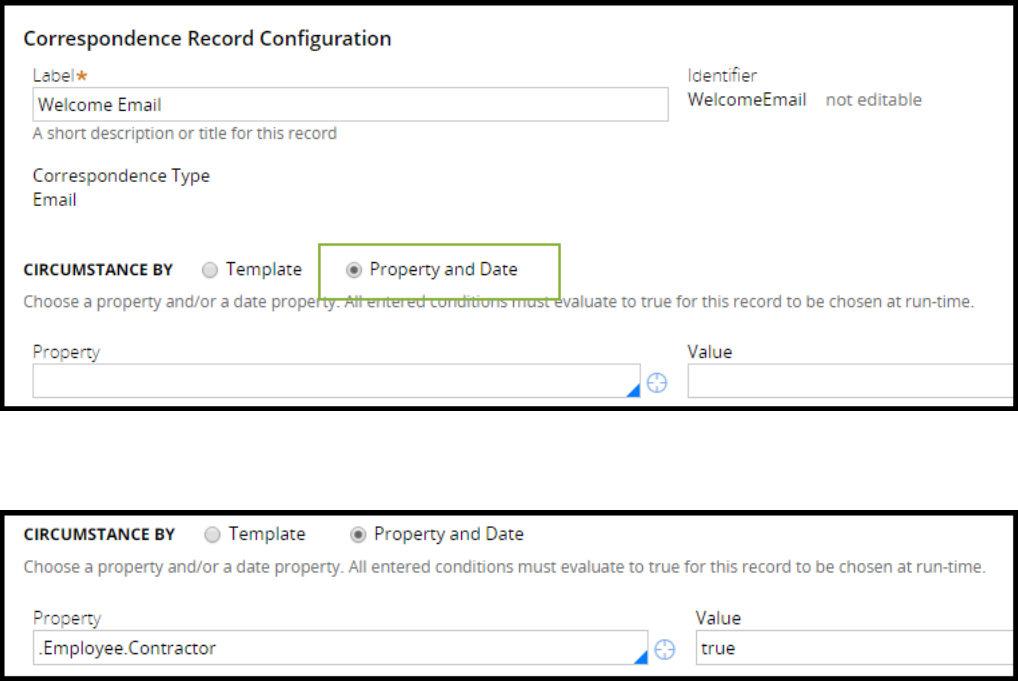
Task: Open the dropdown arrow in the .Employee.Contractor field
Action: click(x=640, y=657)
